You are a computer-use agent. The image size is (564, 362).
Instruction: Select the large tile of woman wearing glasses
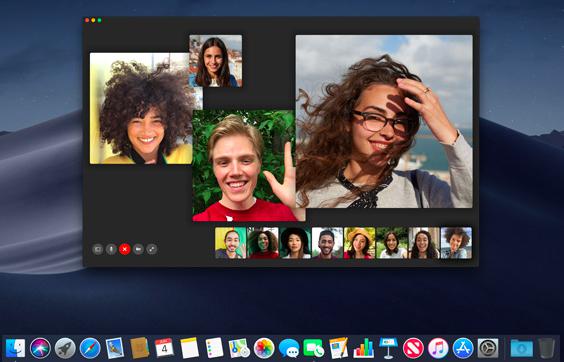(x=384, y=121)
